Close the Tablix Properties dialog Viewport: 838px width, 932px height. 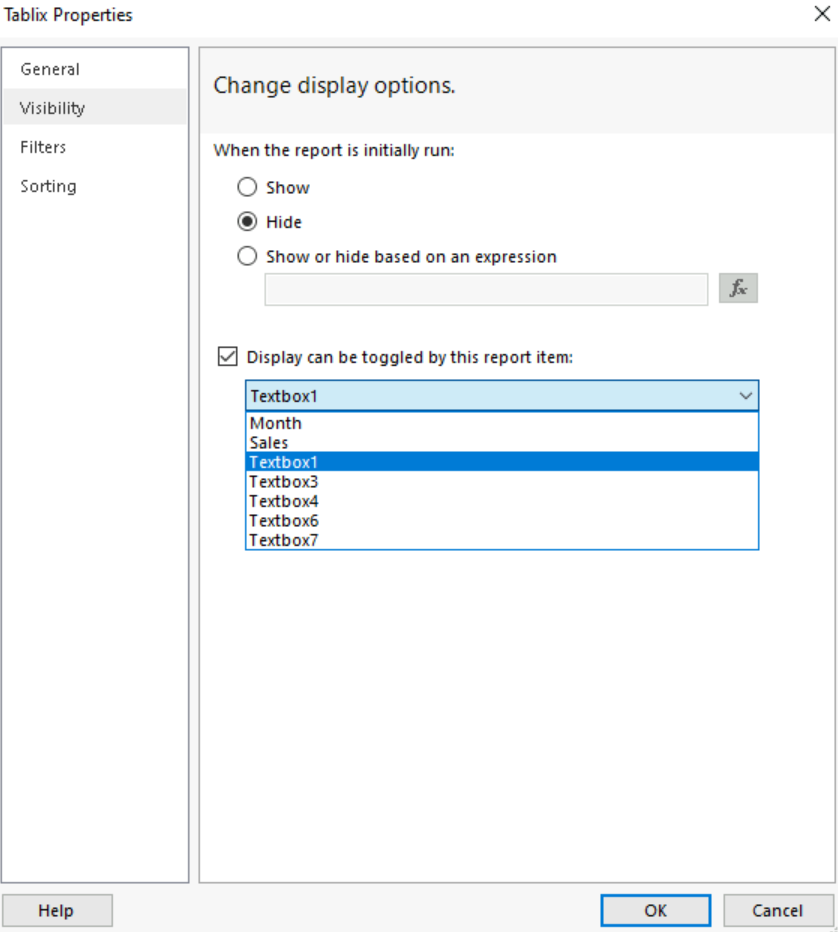coord(824,15)
